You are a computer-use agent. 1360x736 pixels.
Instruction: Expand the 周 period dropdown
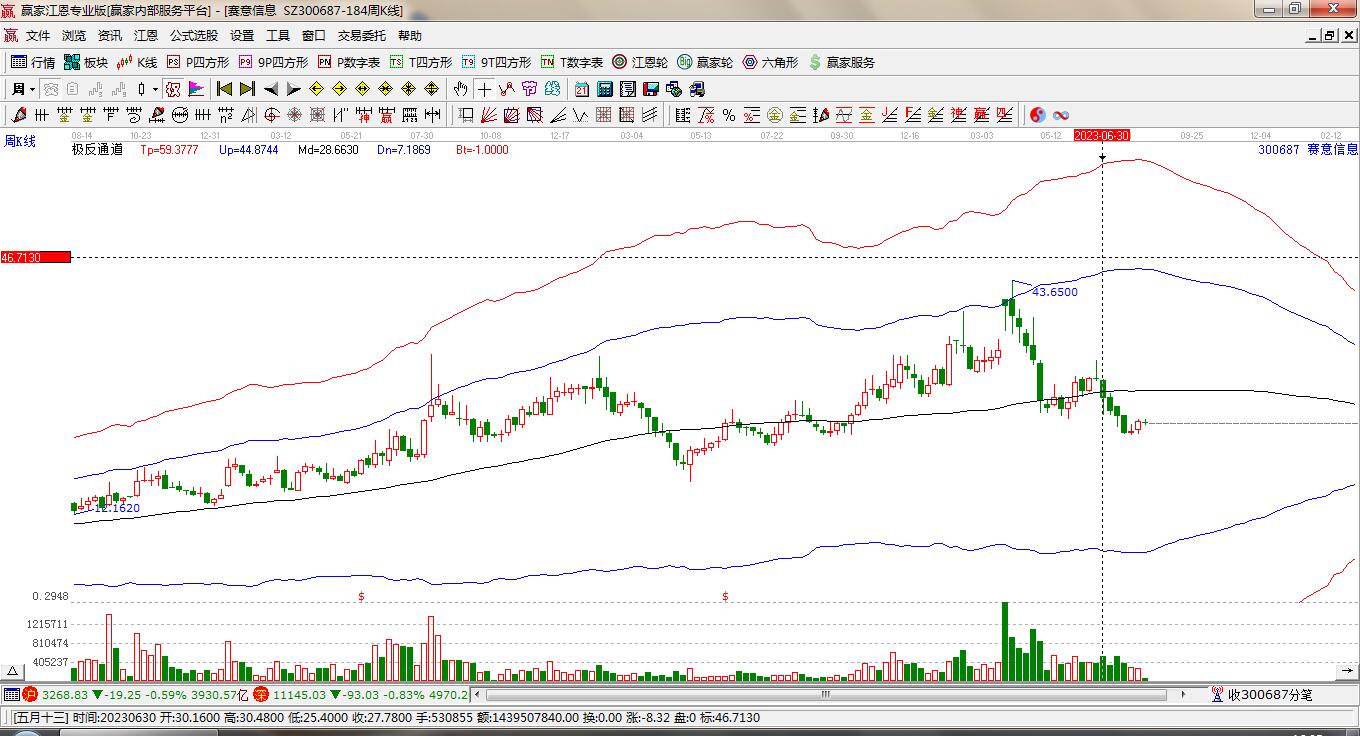[x=21, y=89]
